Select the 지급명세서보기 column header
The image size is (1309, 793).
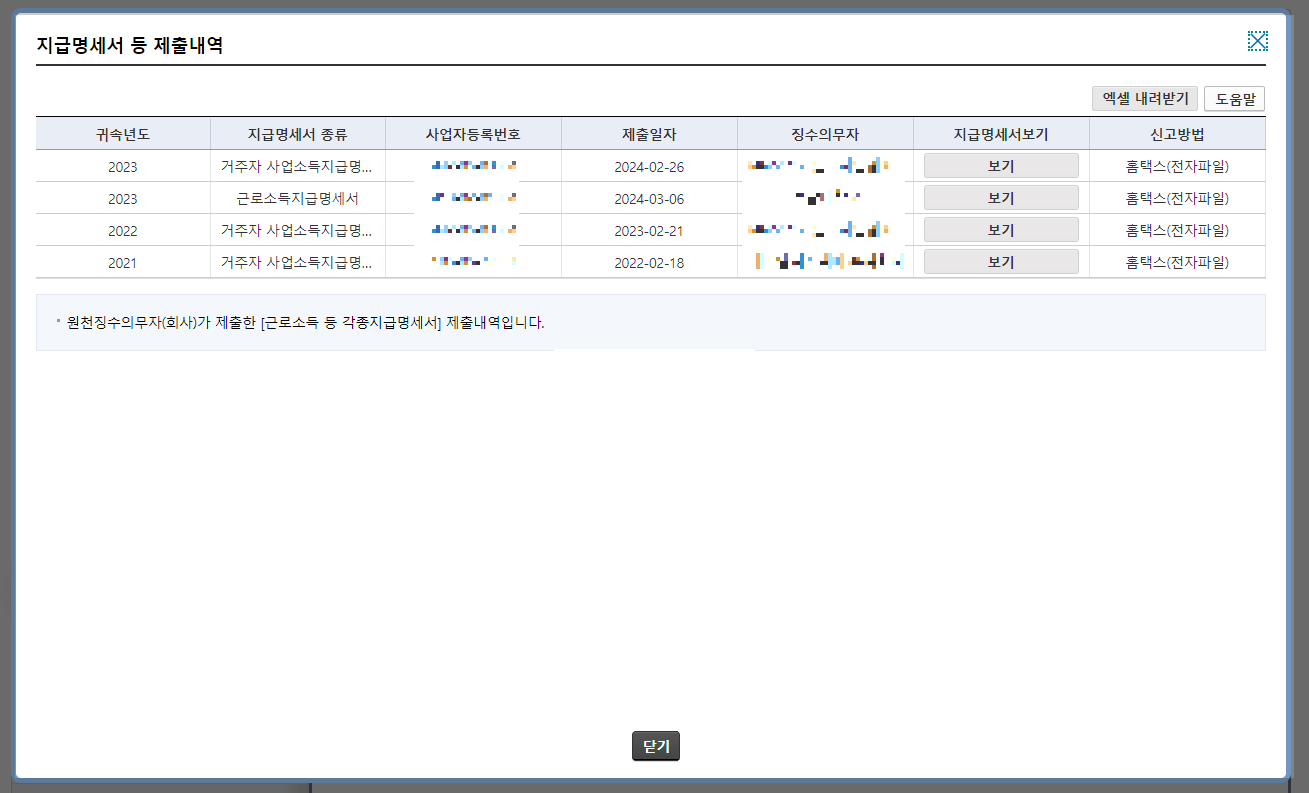click(1001, 134)
